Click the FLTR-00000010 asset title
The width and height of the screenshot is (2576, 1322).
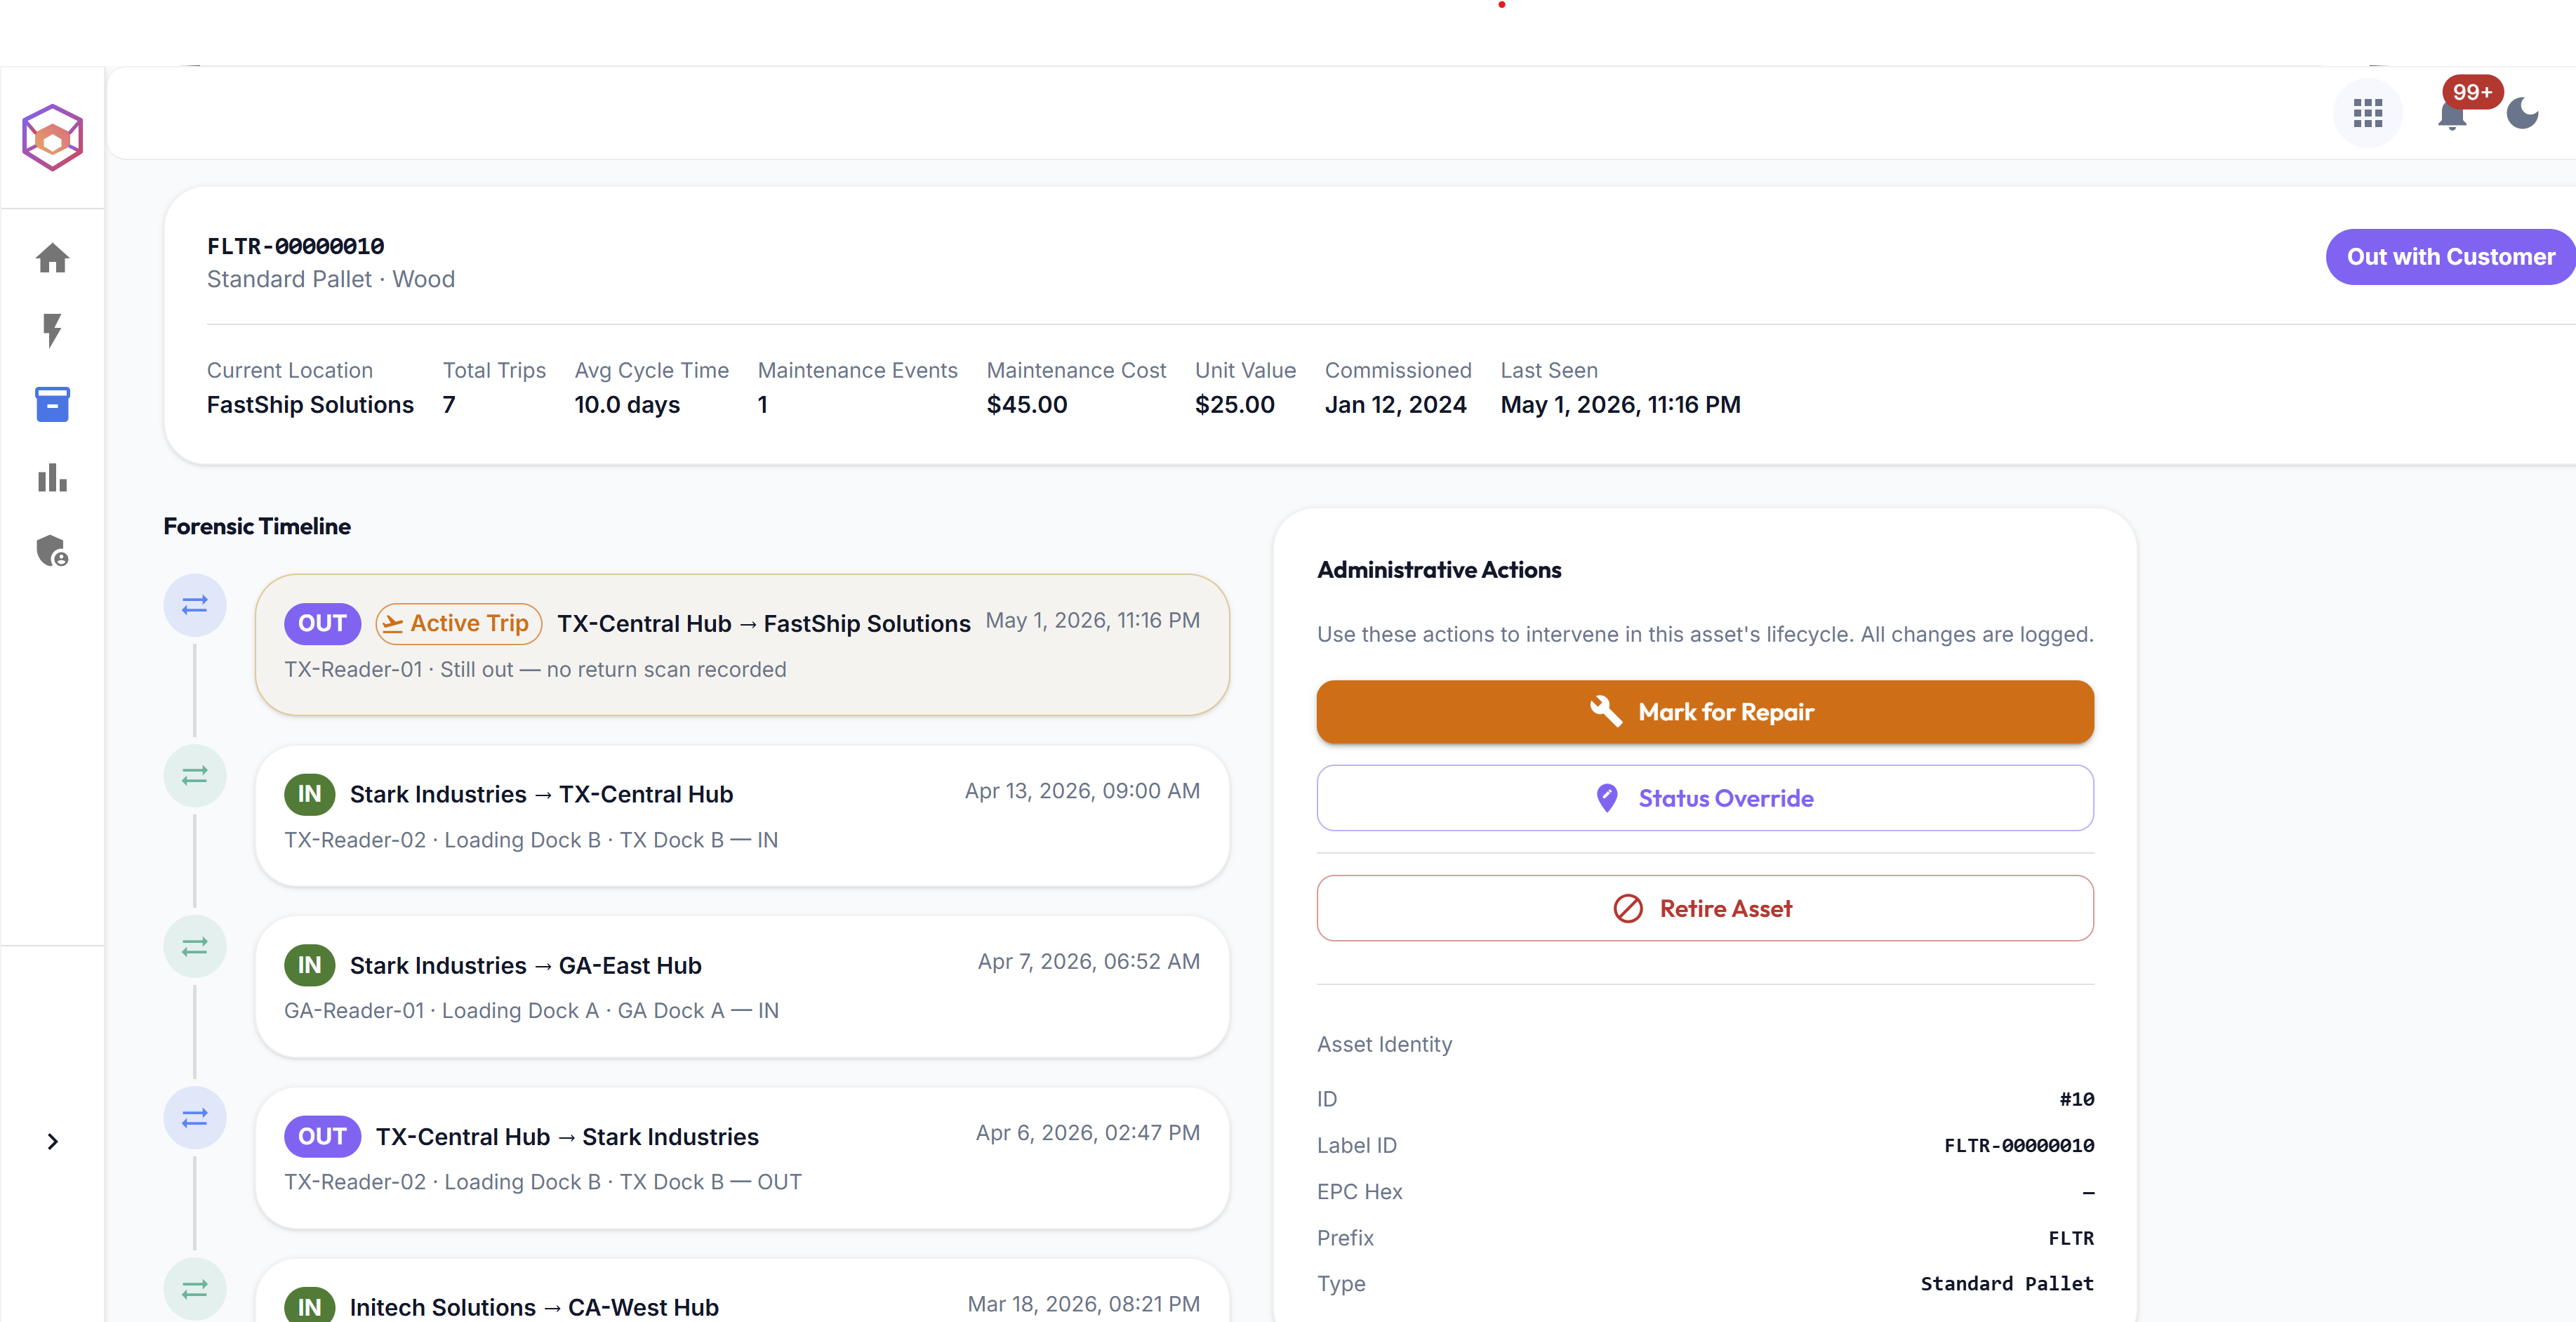(295, 246)
